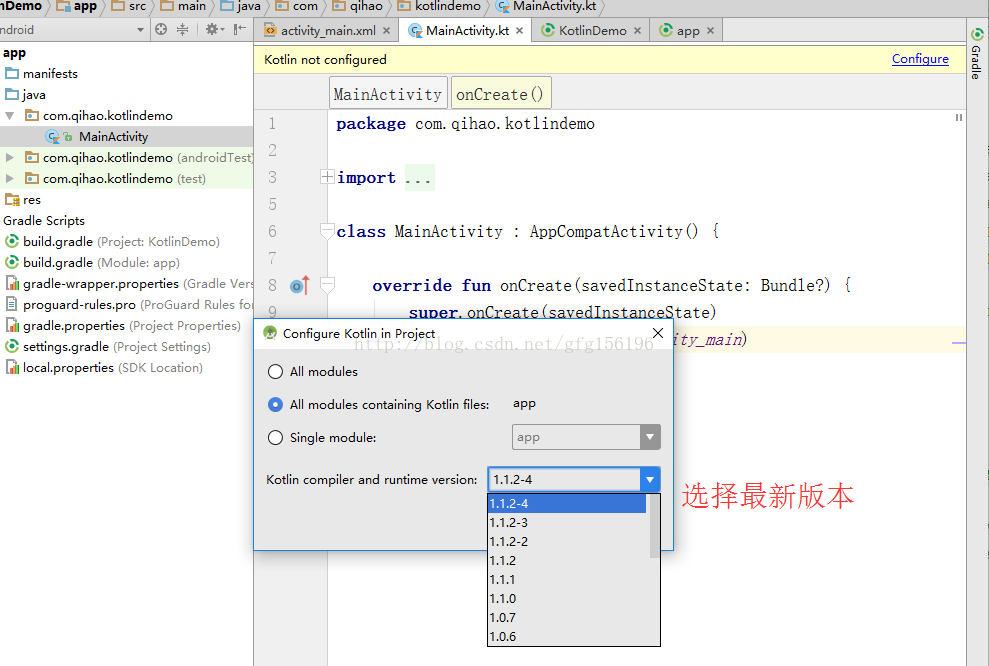Select MainActivity in the project tree
This screenshot has width=989, height=666.
[x=126, y=136]
